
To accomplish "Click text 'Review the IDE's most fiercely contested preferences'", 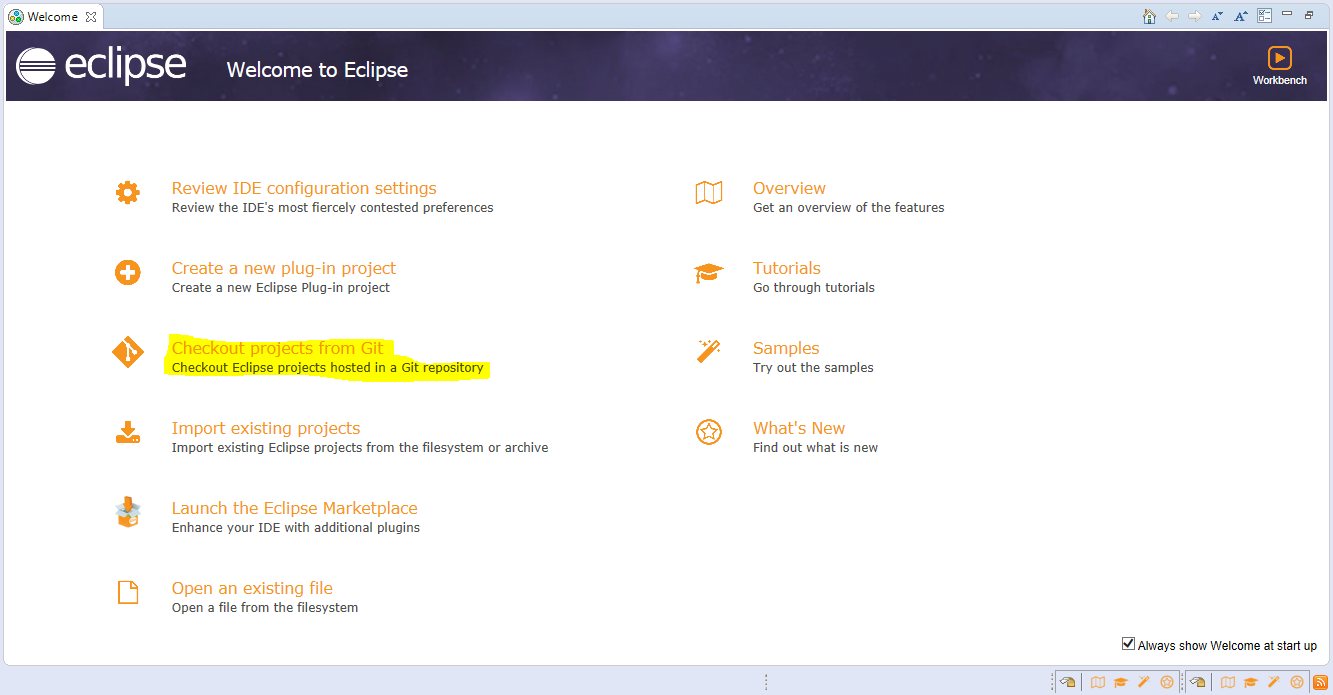I will [x=333, y=208].
